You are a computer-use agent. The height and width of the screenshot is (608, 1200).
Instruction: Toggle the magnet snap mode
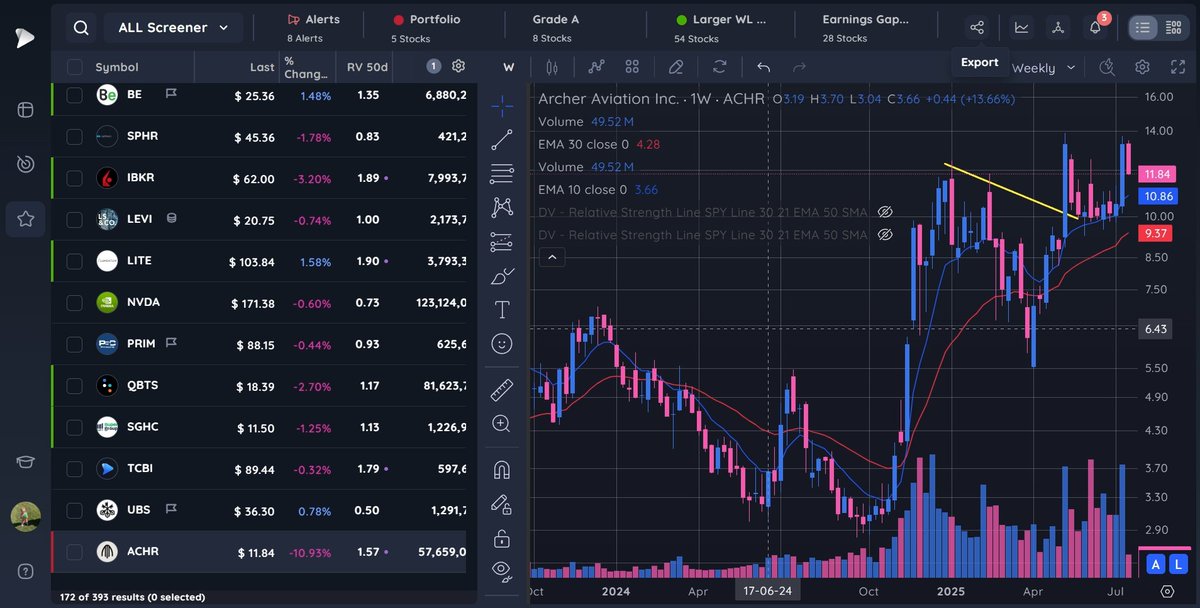point(502,470)
